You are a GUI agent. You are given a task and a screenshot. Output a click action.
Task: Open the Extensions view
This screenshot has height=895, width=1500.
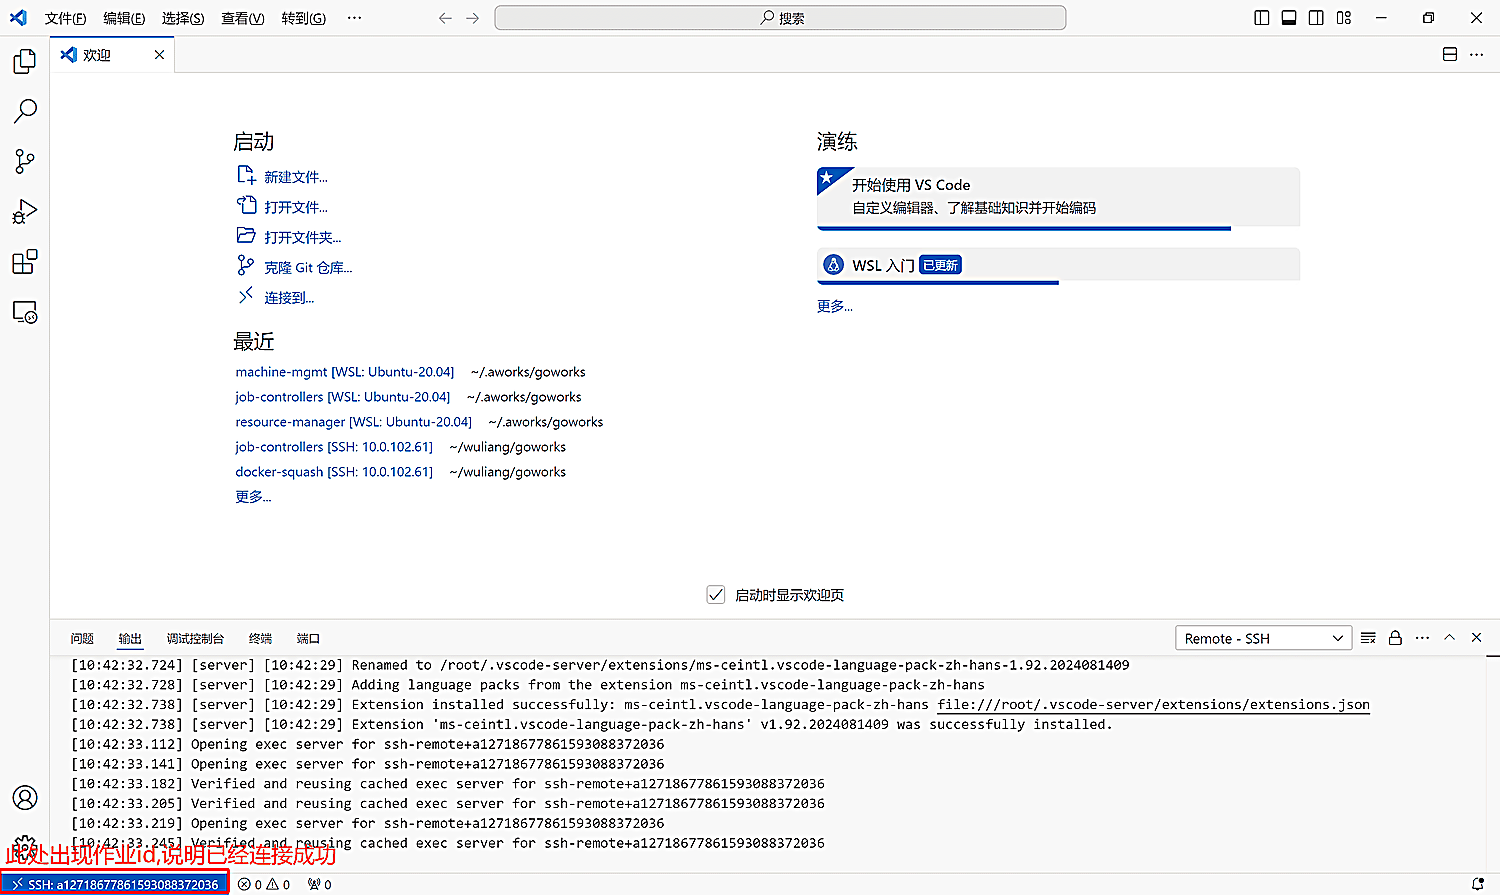tap(25, 262)
